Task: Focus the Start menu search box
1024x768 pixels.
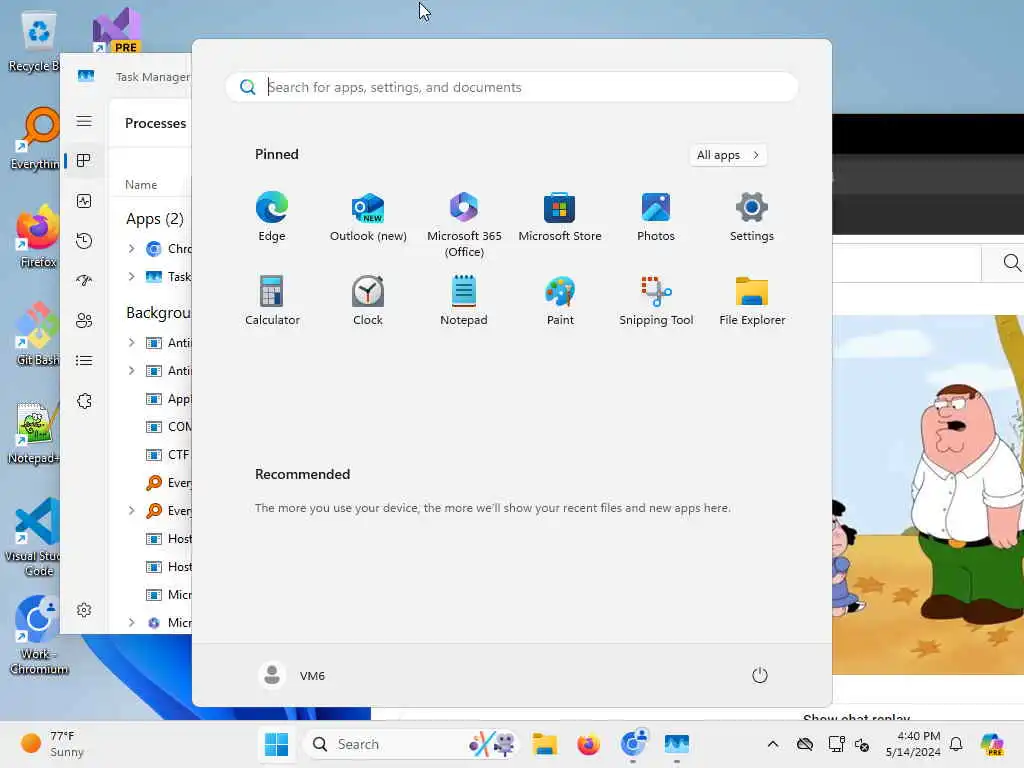Action: [x=511, y=87]
